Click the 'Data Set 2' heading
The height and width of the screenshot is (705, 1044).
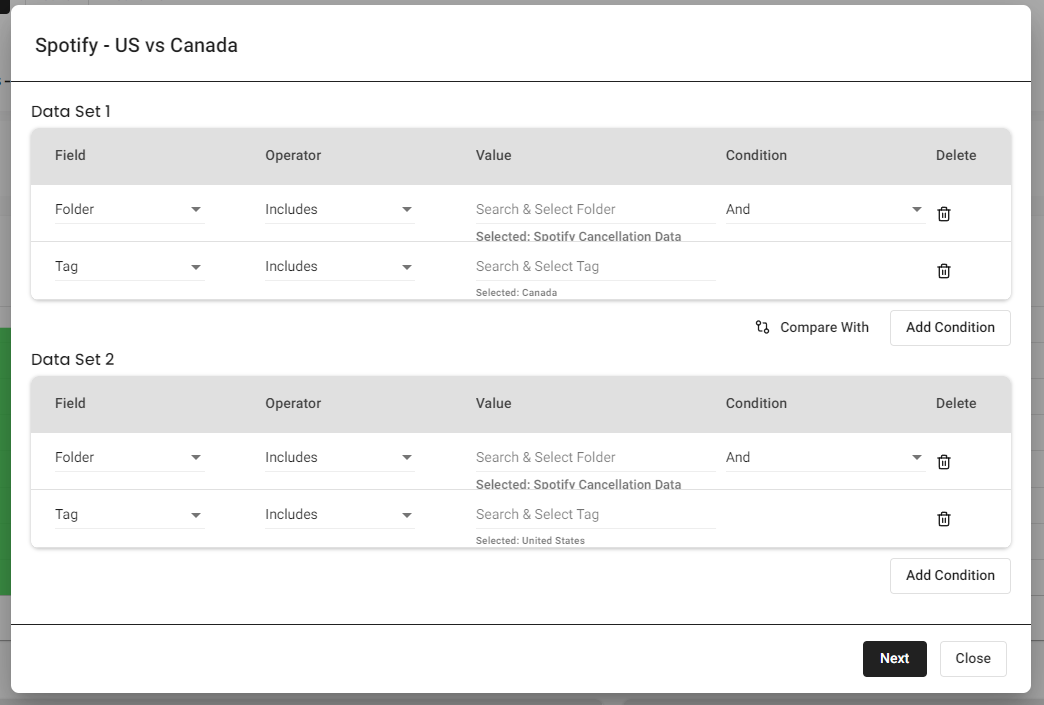tap(73, 359)
